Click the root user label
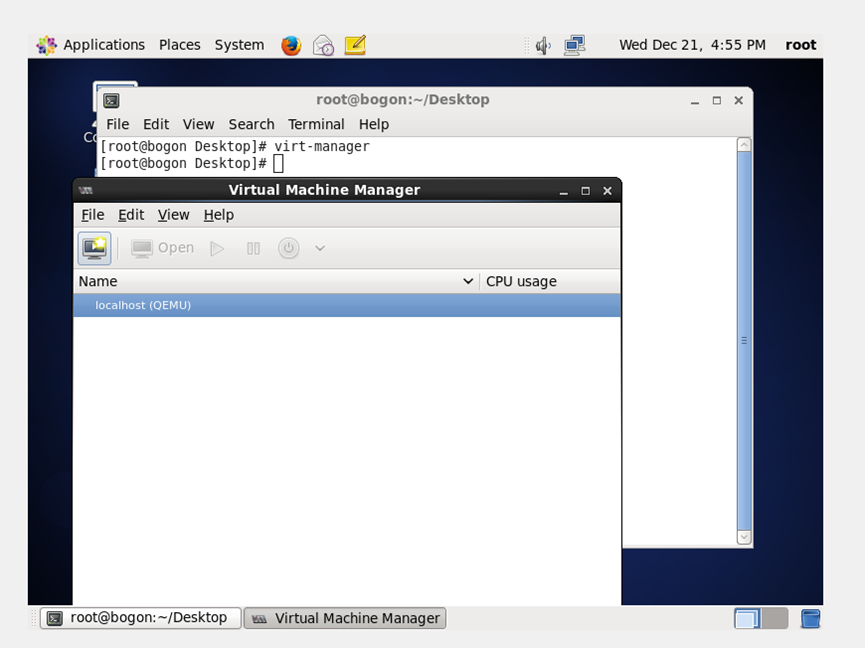 [x=800, y=45]
